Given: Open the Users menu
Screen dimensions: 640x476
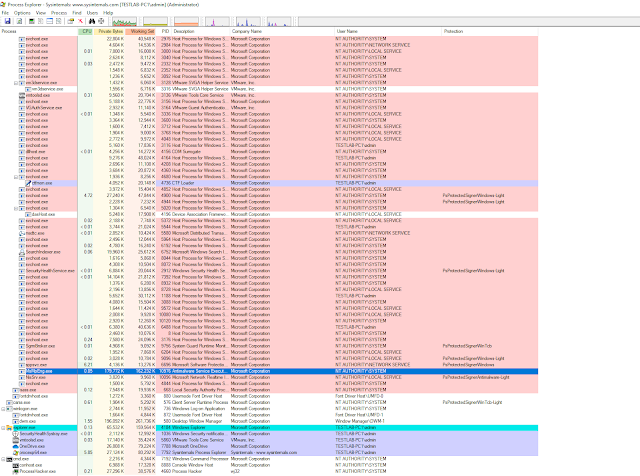Looking at the screenshot, I should coord(92,13).
